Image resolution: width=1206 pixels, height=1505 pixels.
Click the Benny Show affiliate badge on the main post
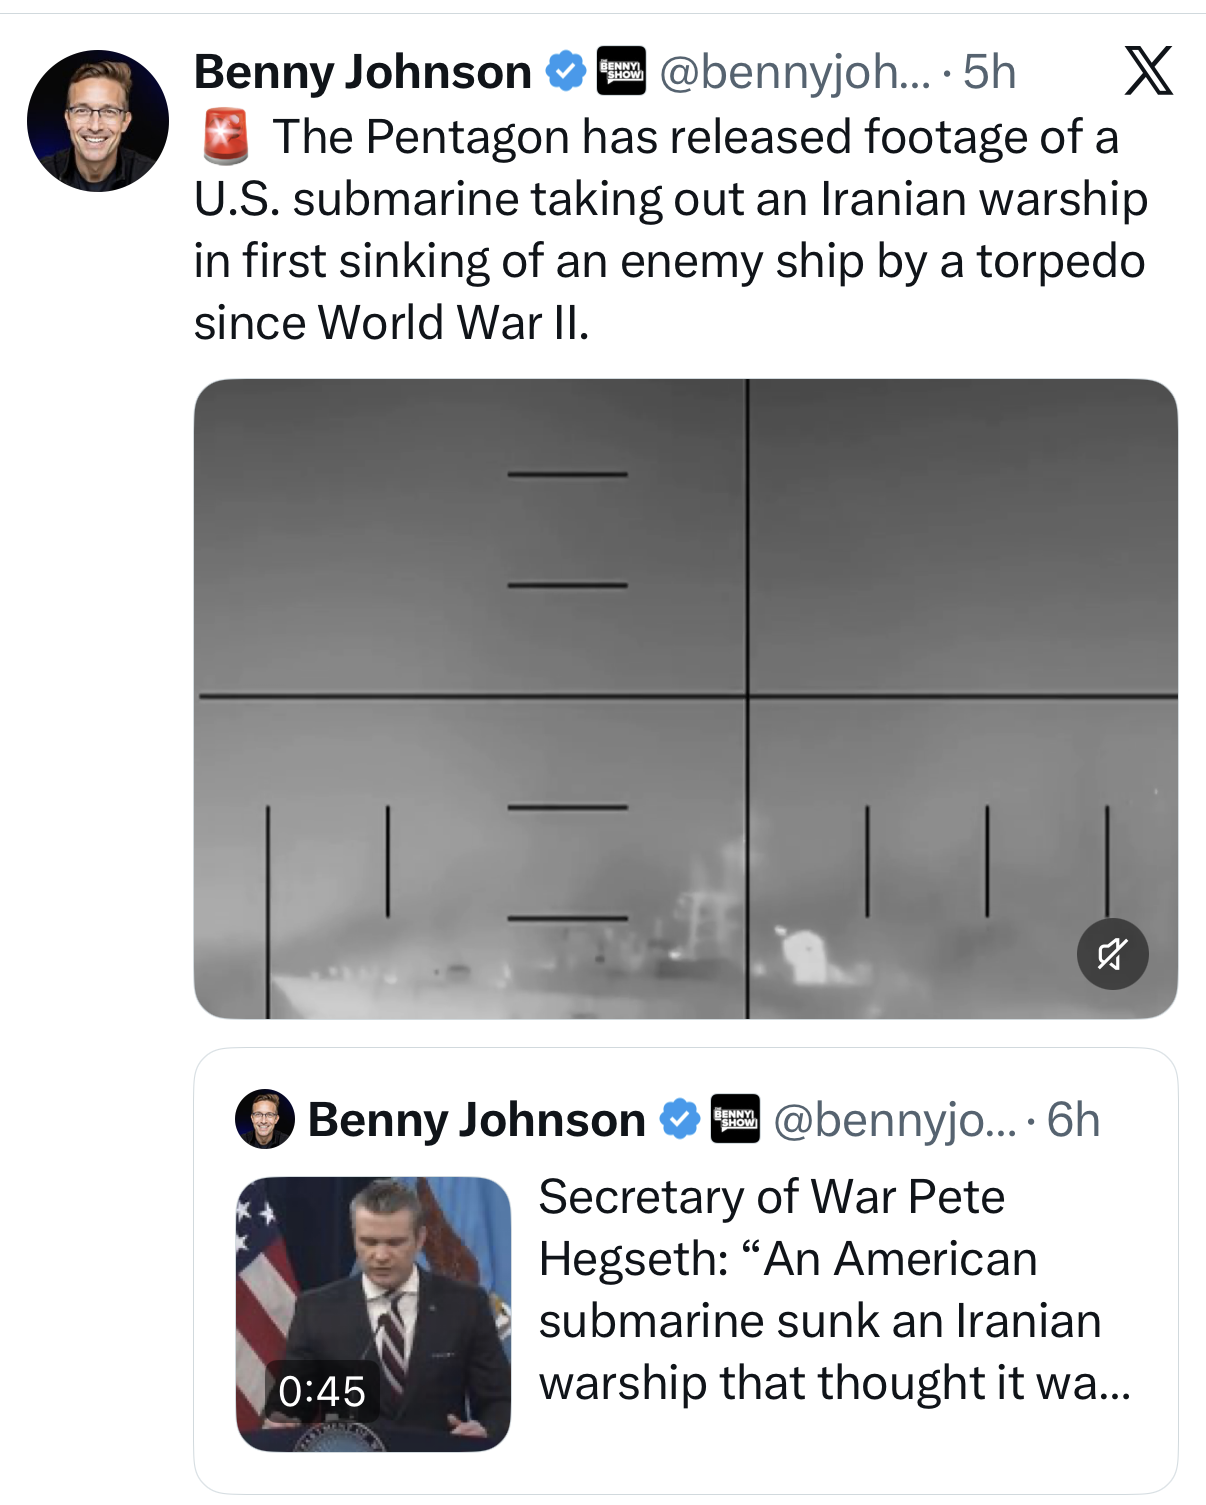(621, 72)
